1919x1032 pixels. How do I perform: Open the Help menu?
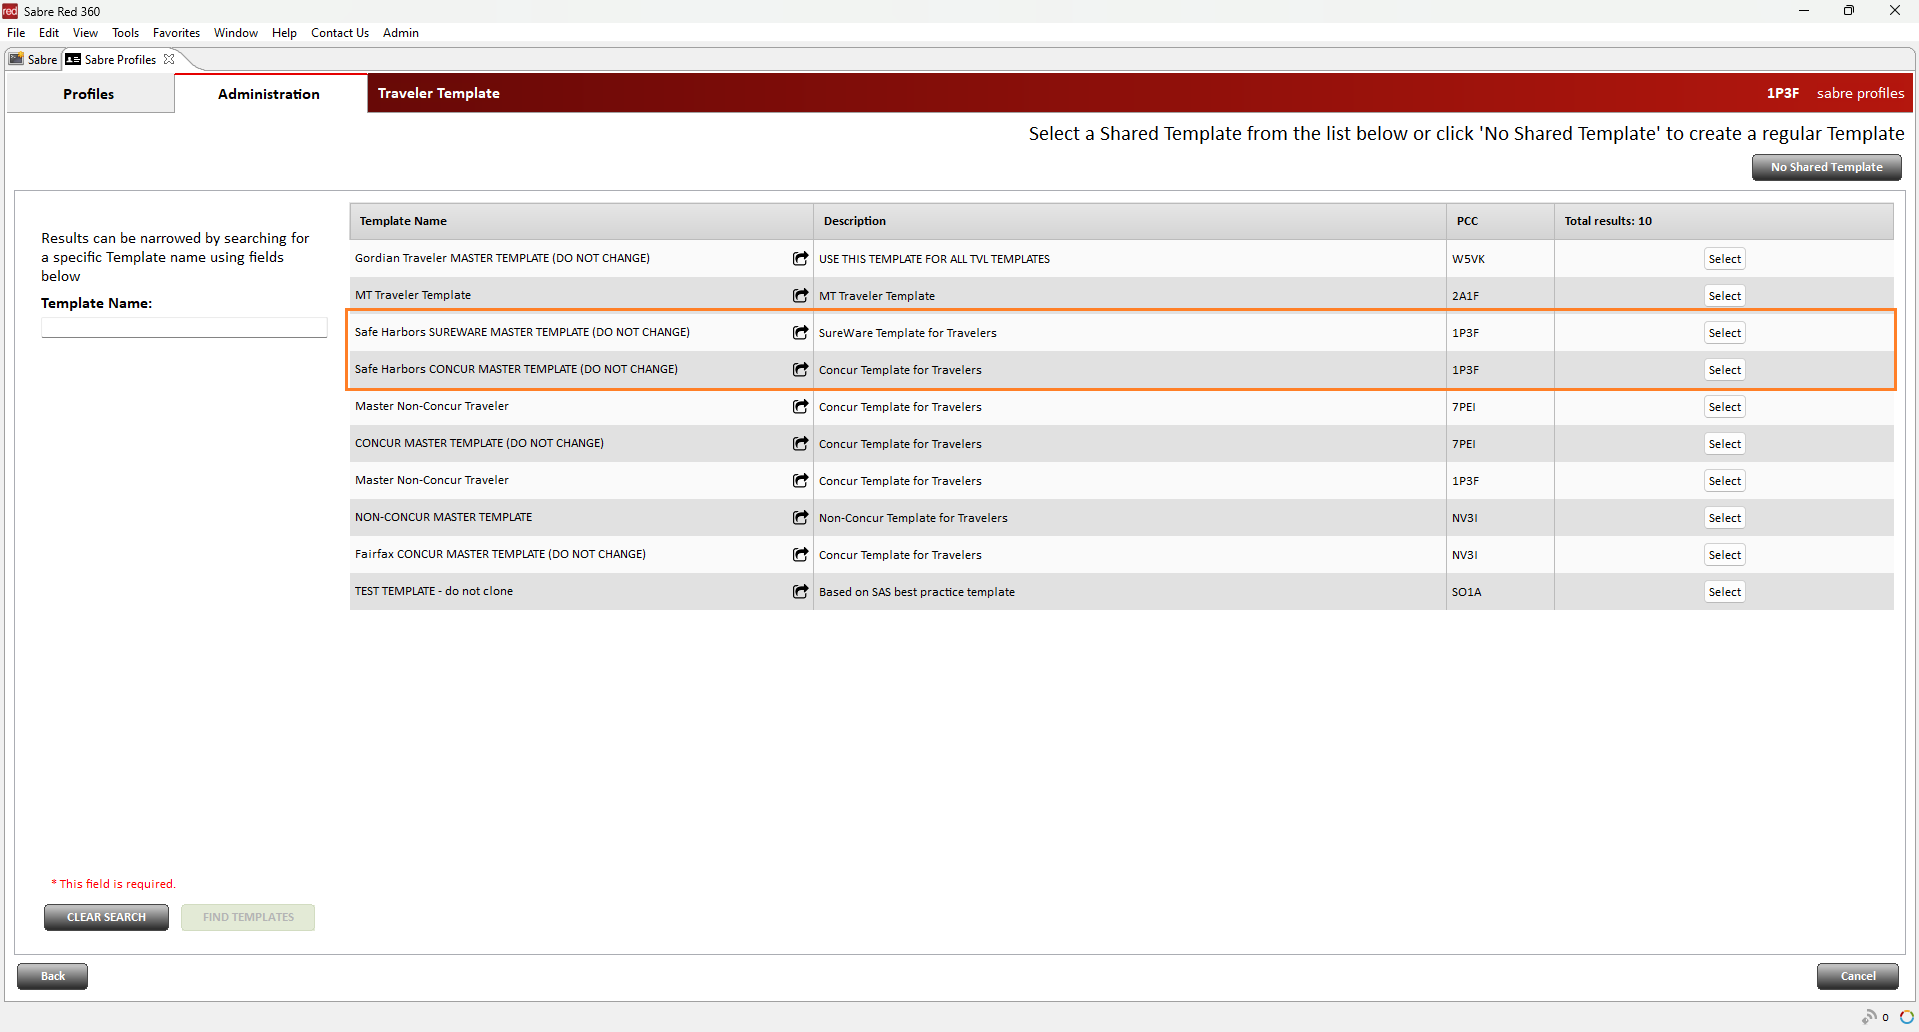(x=284, y=33)
